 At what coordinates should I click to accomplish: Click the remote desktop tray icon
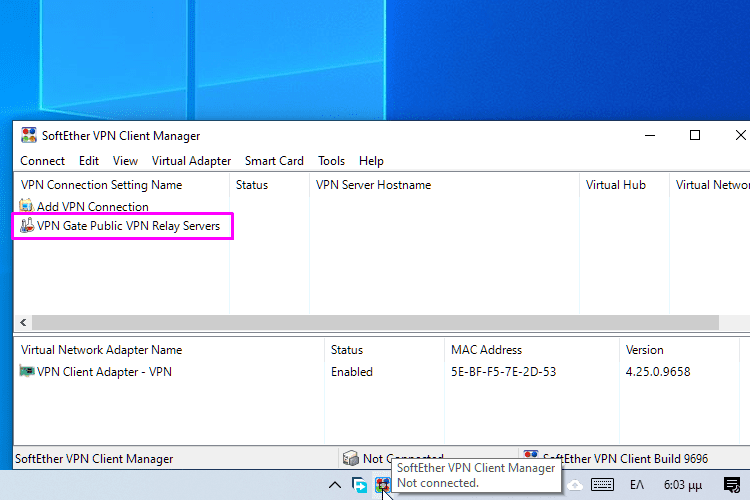point(359,485)
